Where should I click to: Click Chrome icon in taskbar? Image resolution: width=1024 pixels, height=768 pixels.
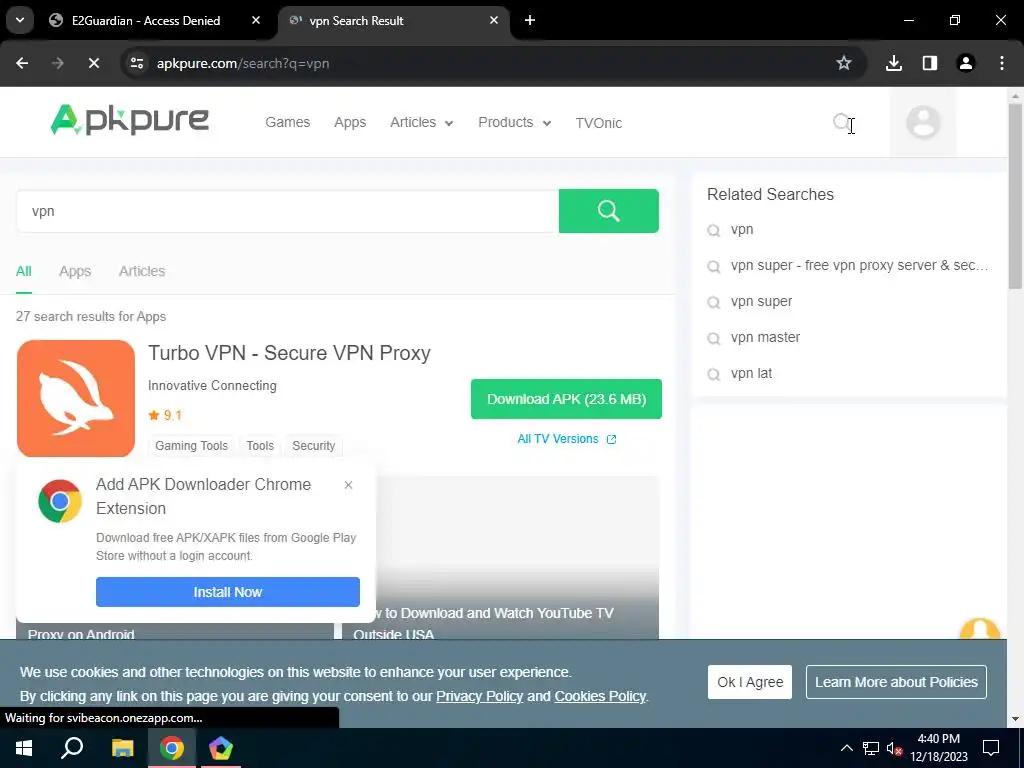172,748
